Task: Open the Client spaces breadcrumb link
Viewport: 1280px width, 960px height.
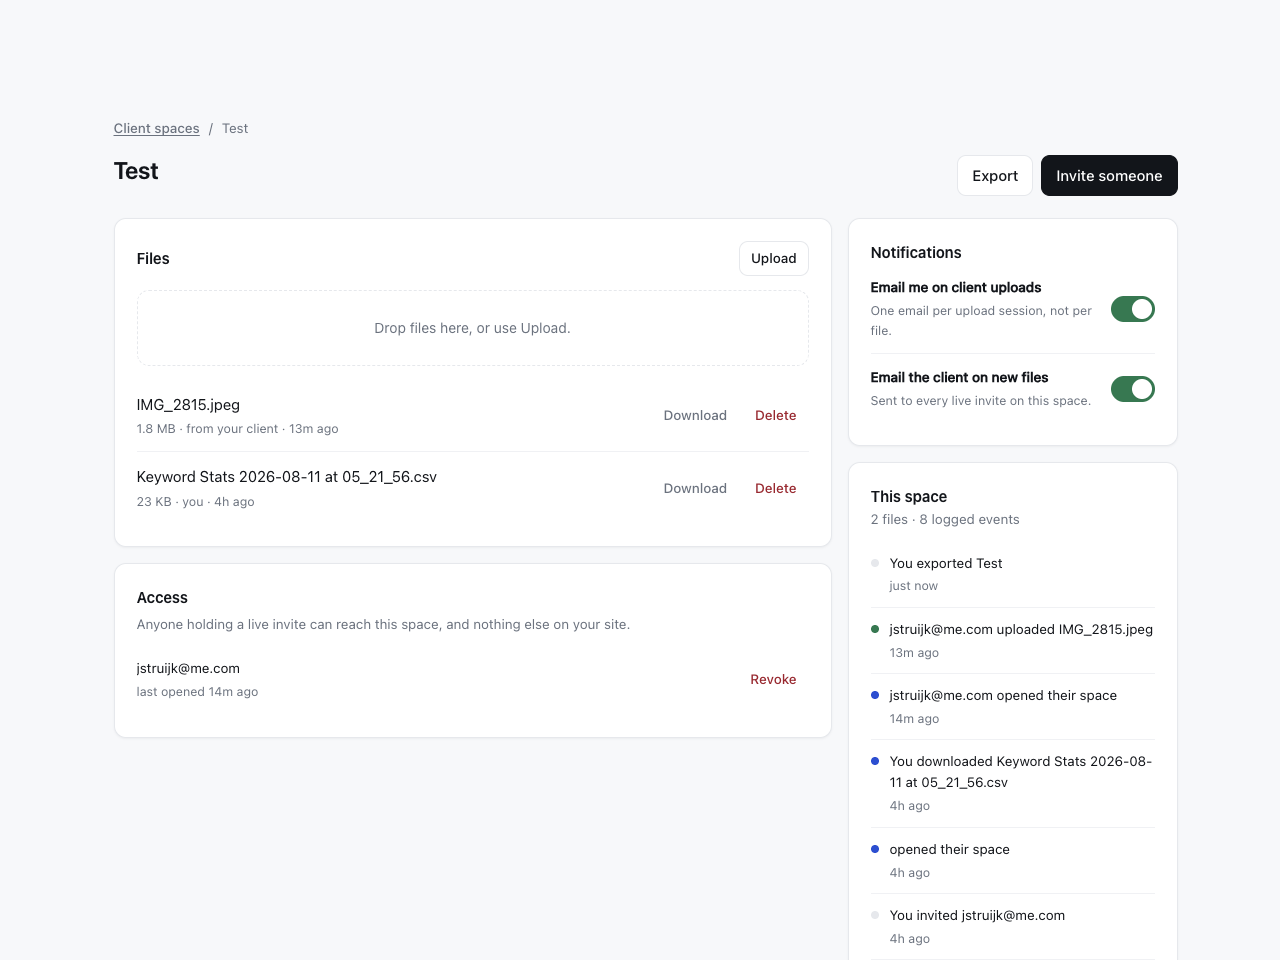Action: [156, 128]
